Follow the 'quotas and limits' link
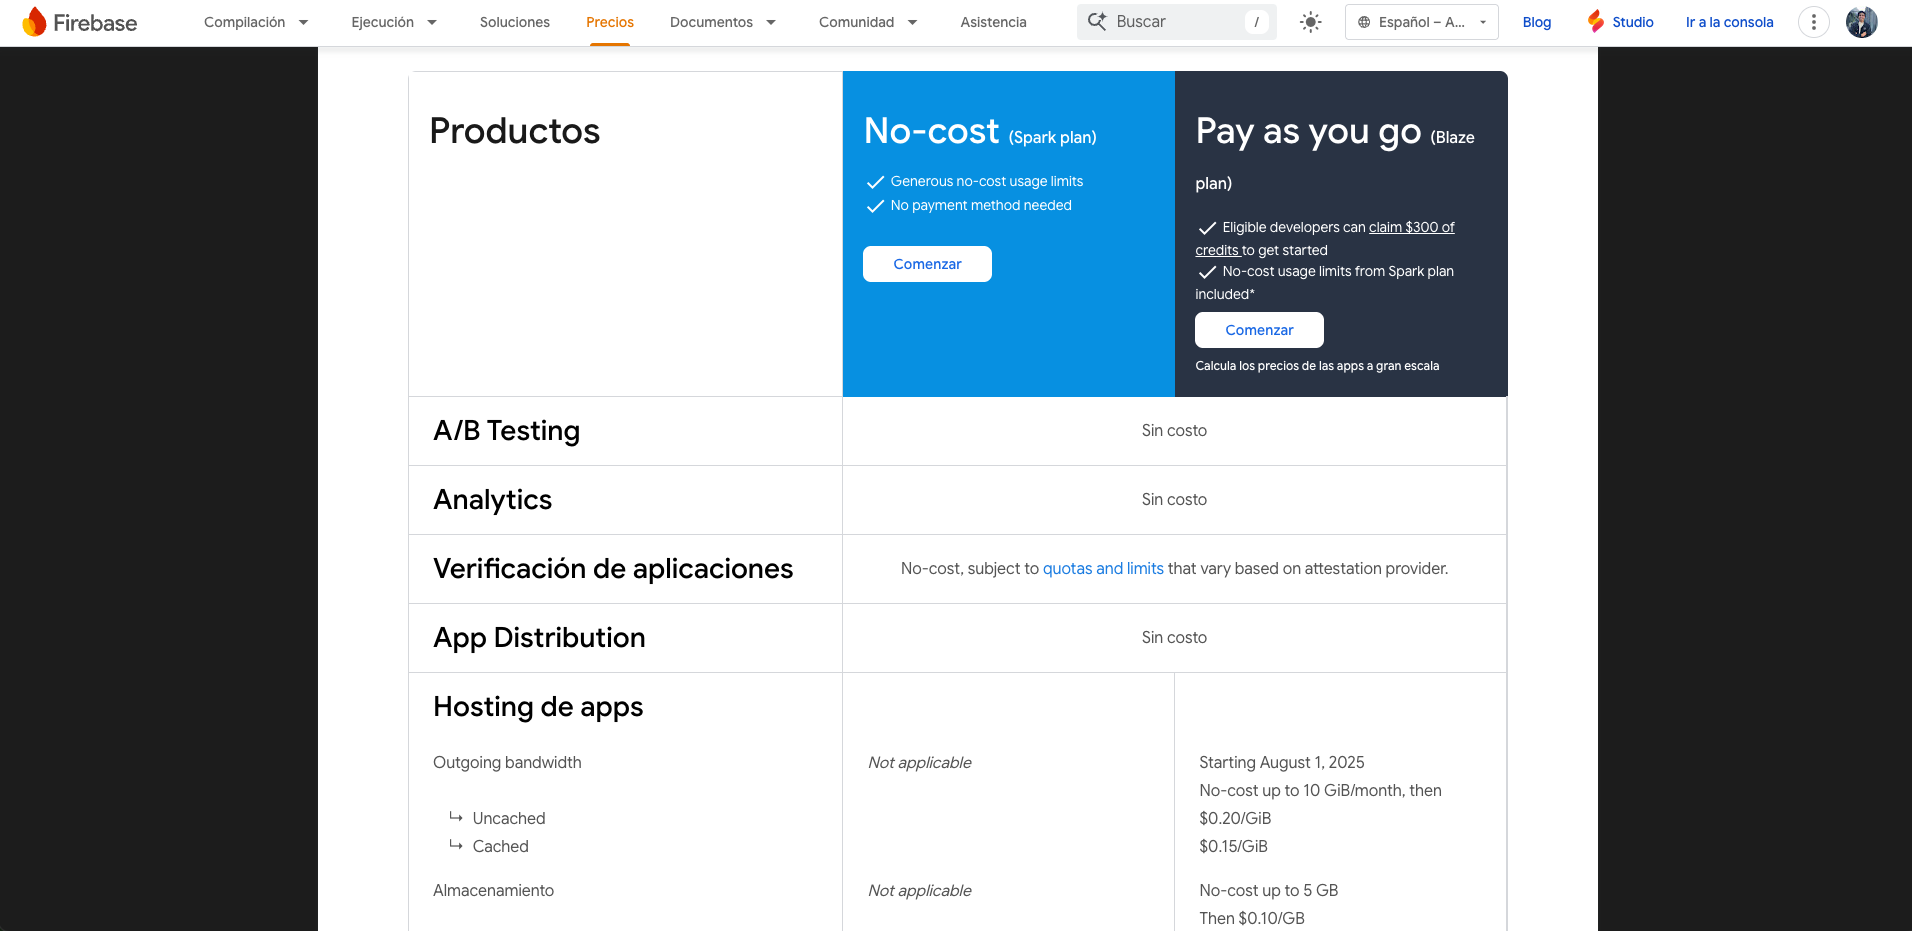 coord(1103,568)
